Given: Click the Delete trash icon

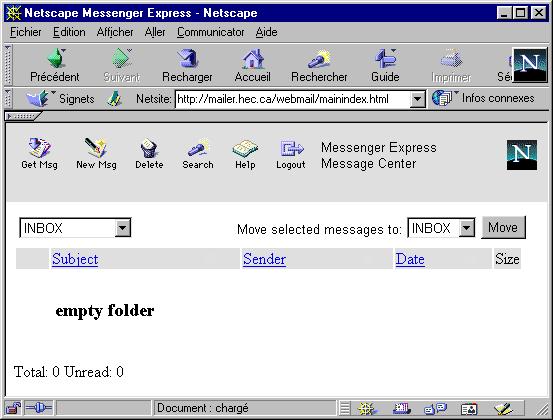Looking at the screenshot, I should coord(149,153).
